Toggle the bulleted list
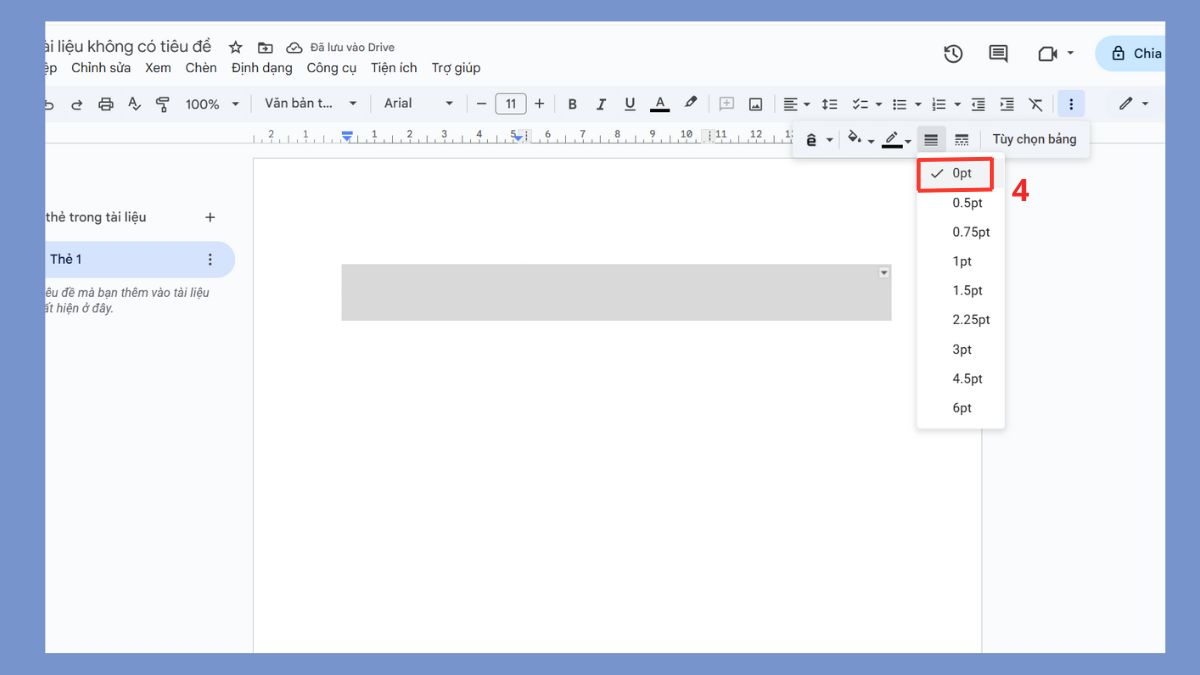 (899, 104)
